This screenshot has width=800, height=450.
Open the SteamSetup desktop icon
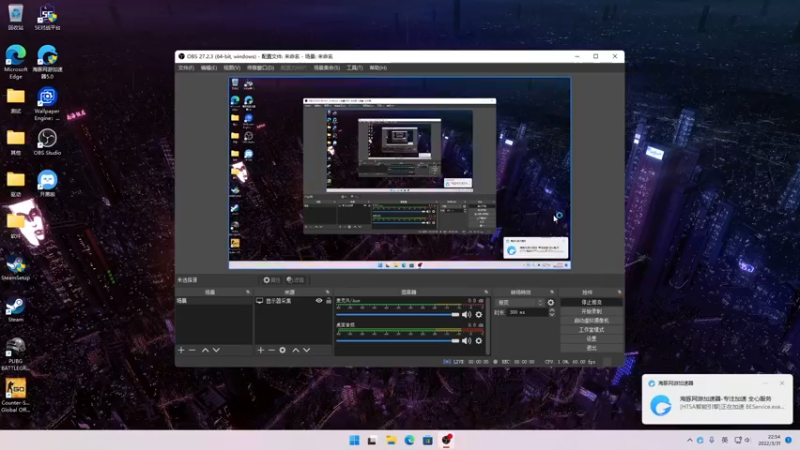pos(15,268)
